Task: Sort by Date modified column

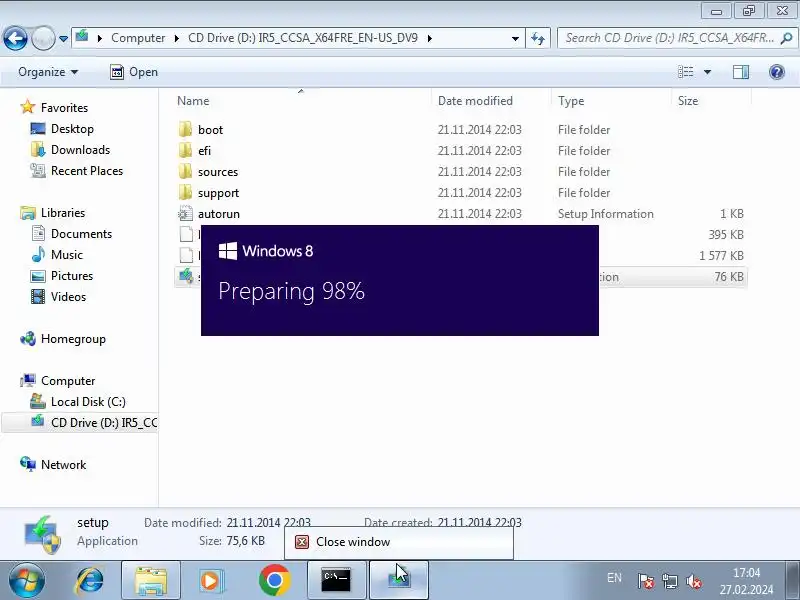Action: coord(476,101)
